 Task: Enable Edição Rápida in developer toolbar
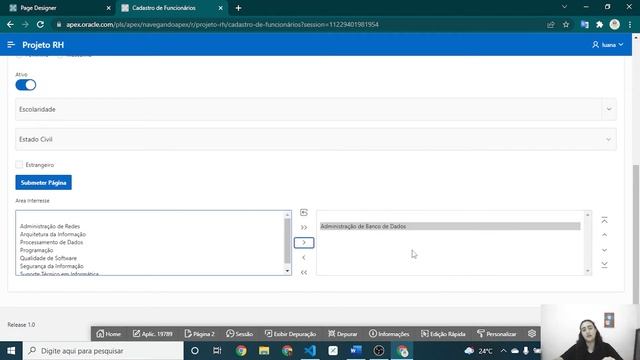point(443,334)
